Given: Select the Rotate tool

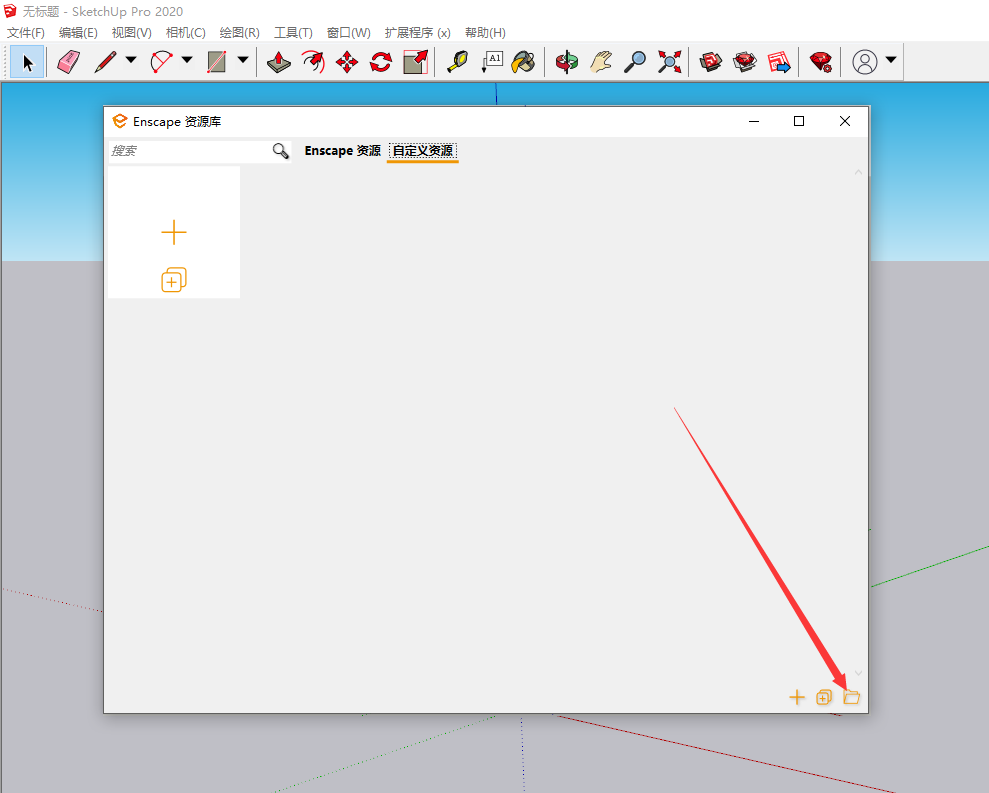Looking at the screenshot, I should (x=381, y=62).
